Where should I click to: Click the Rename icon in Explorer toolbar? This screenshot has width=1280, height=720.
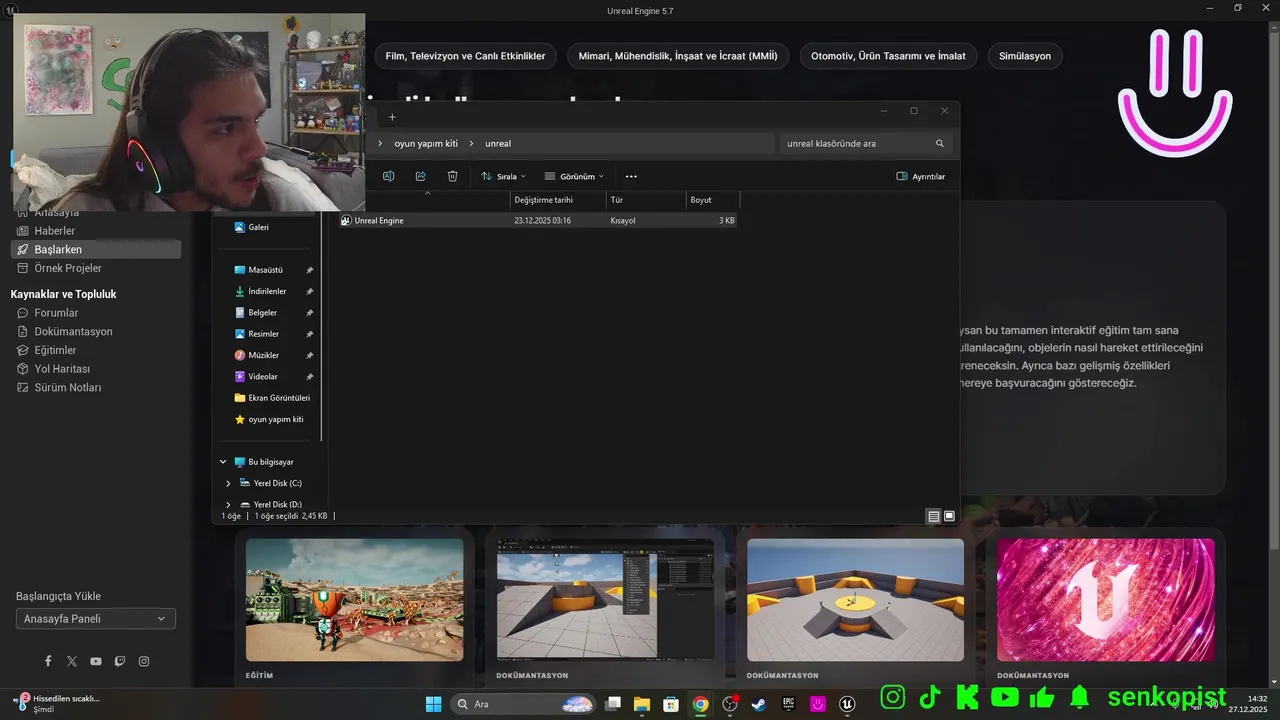389,176
